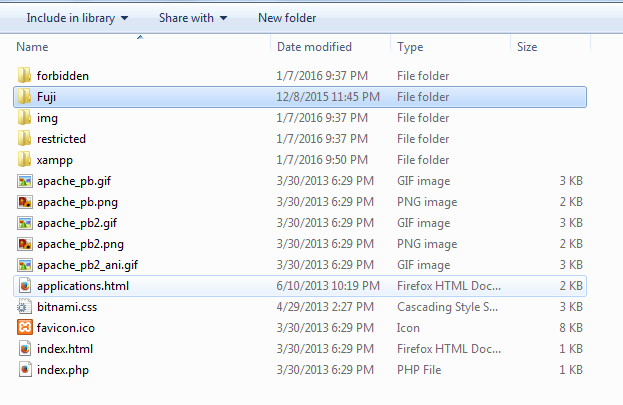
Task: Sort files by Type column header
Action: 410,47
